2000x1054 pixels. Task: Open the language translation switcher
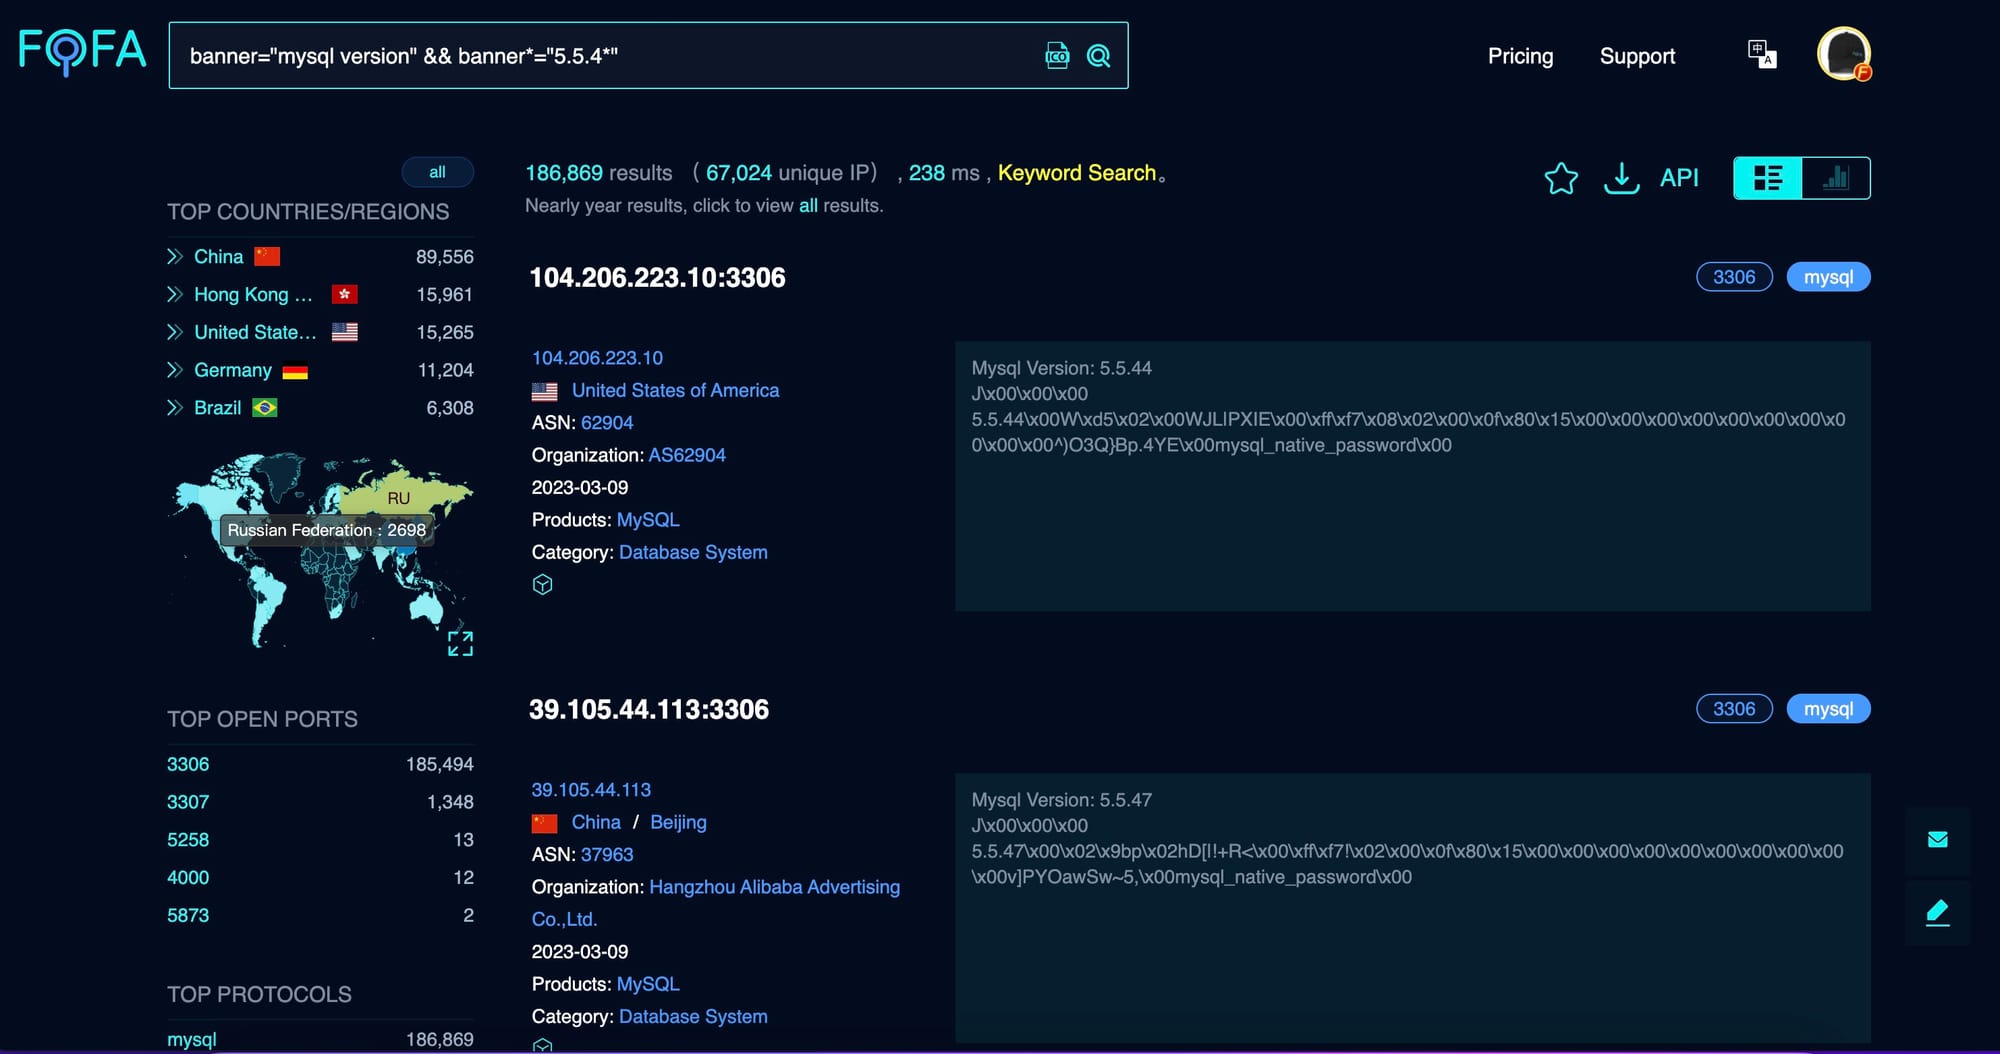[x=1761, y=54]
